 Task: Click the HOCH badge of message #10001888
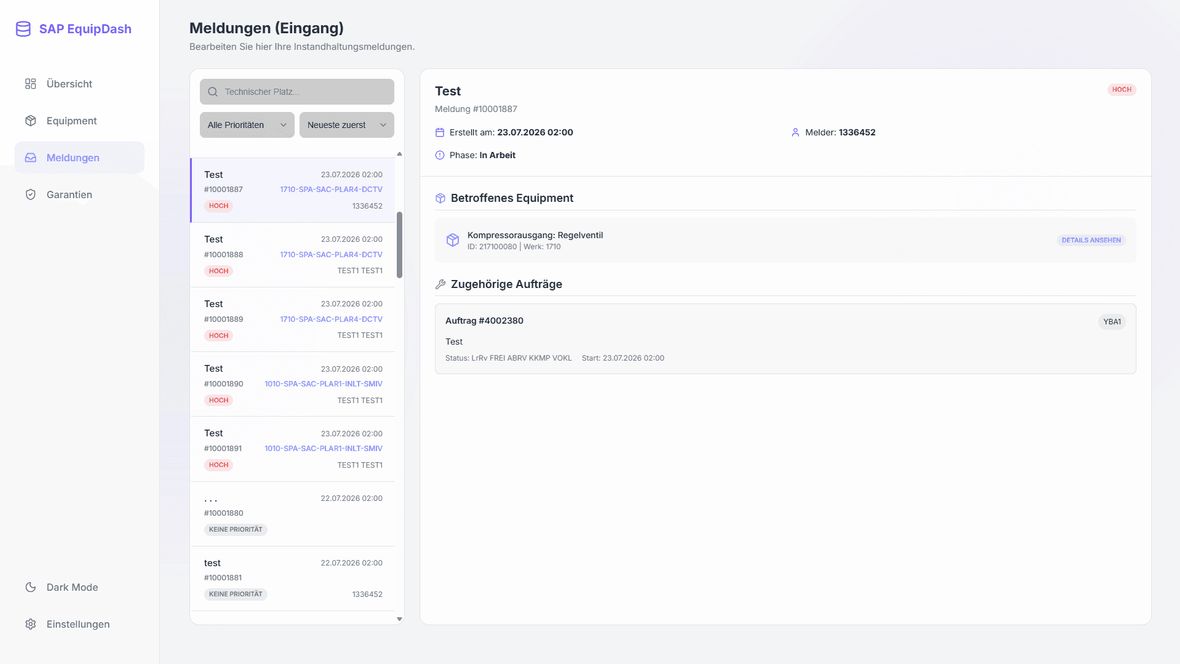pyautogui.click(x=218, y=271)
